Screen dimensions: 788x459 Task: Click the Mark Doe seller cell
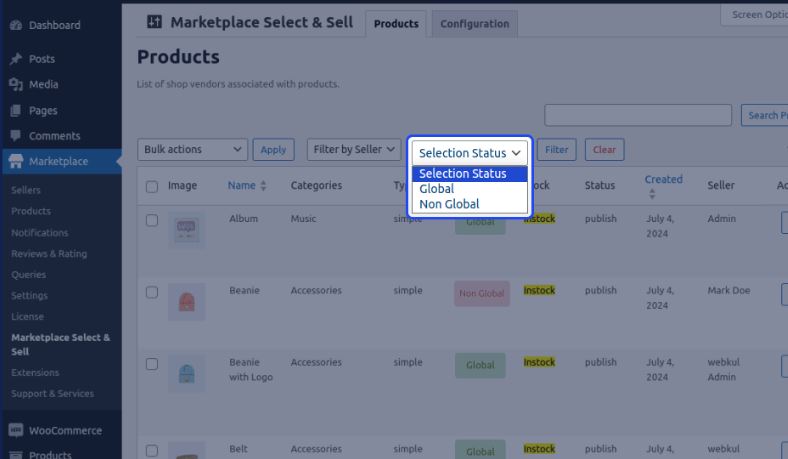point(729,291)
